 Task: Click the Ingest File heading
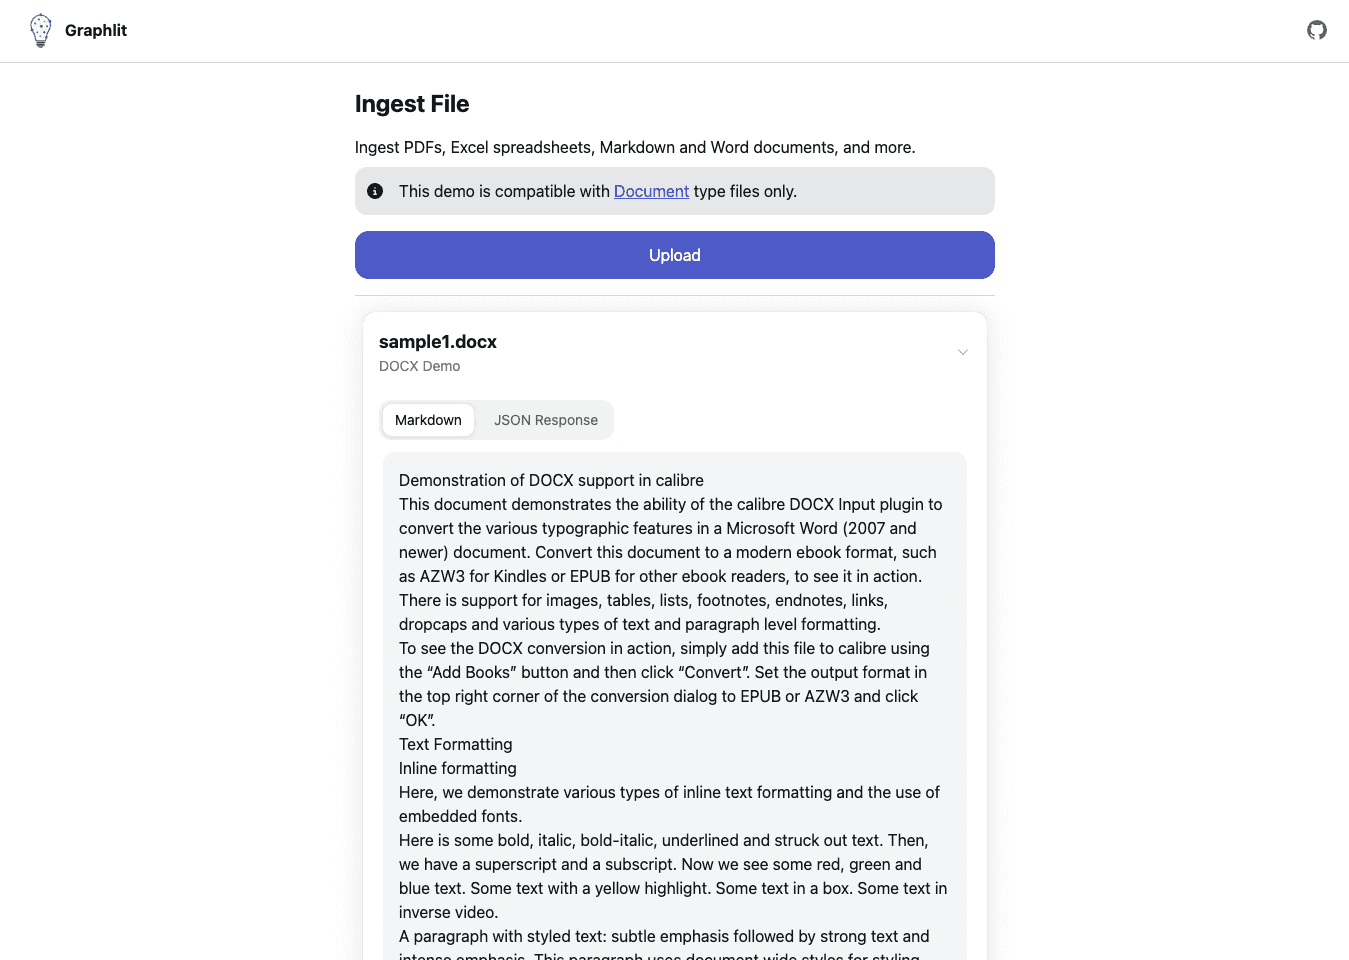(x=412, y=104)
